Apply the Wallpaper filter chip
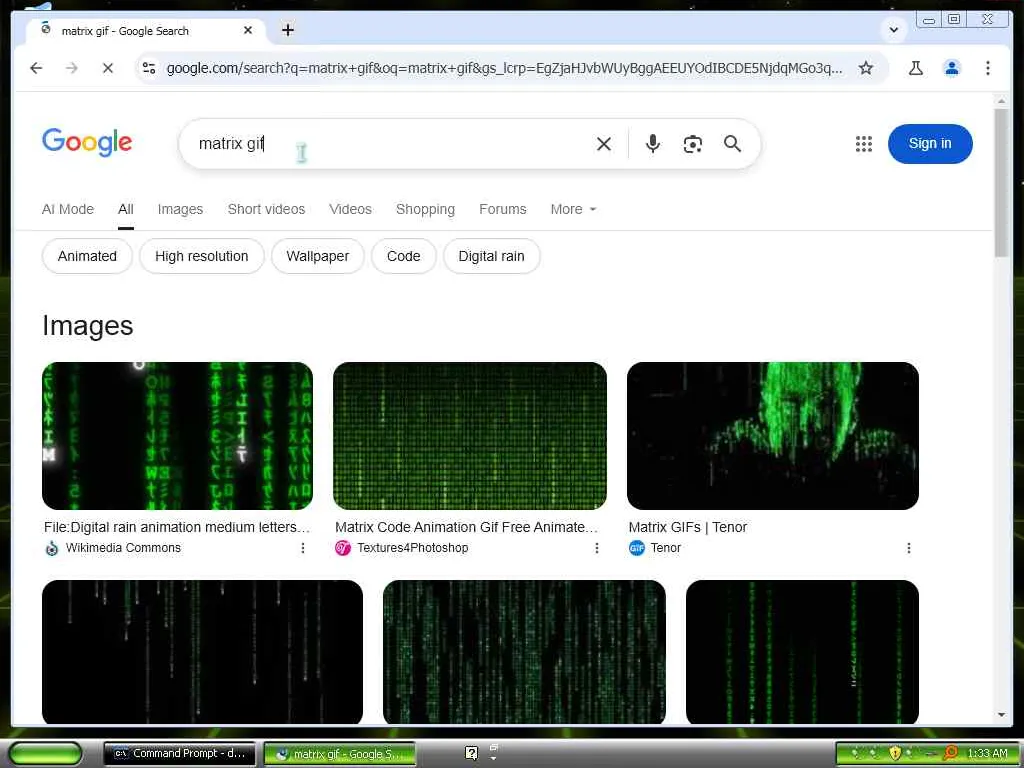This screenshot has width=1024, height=768. point(317,256)
